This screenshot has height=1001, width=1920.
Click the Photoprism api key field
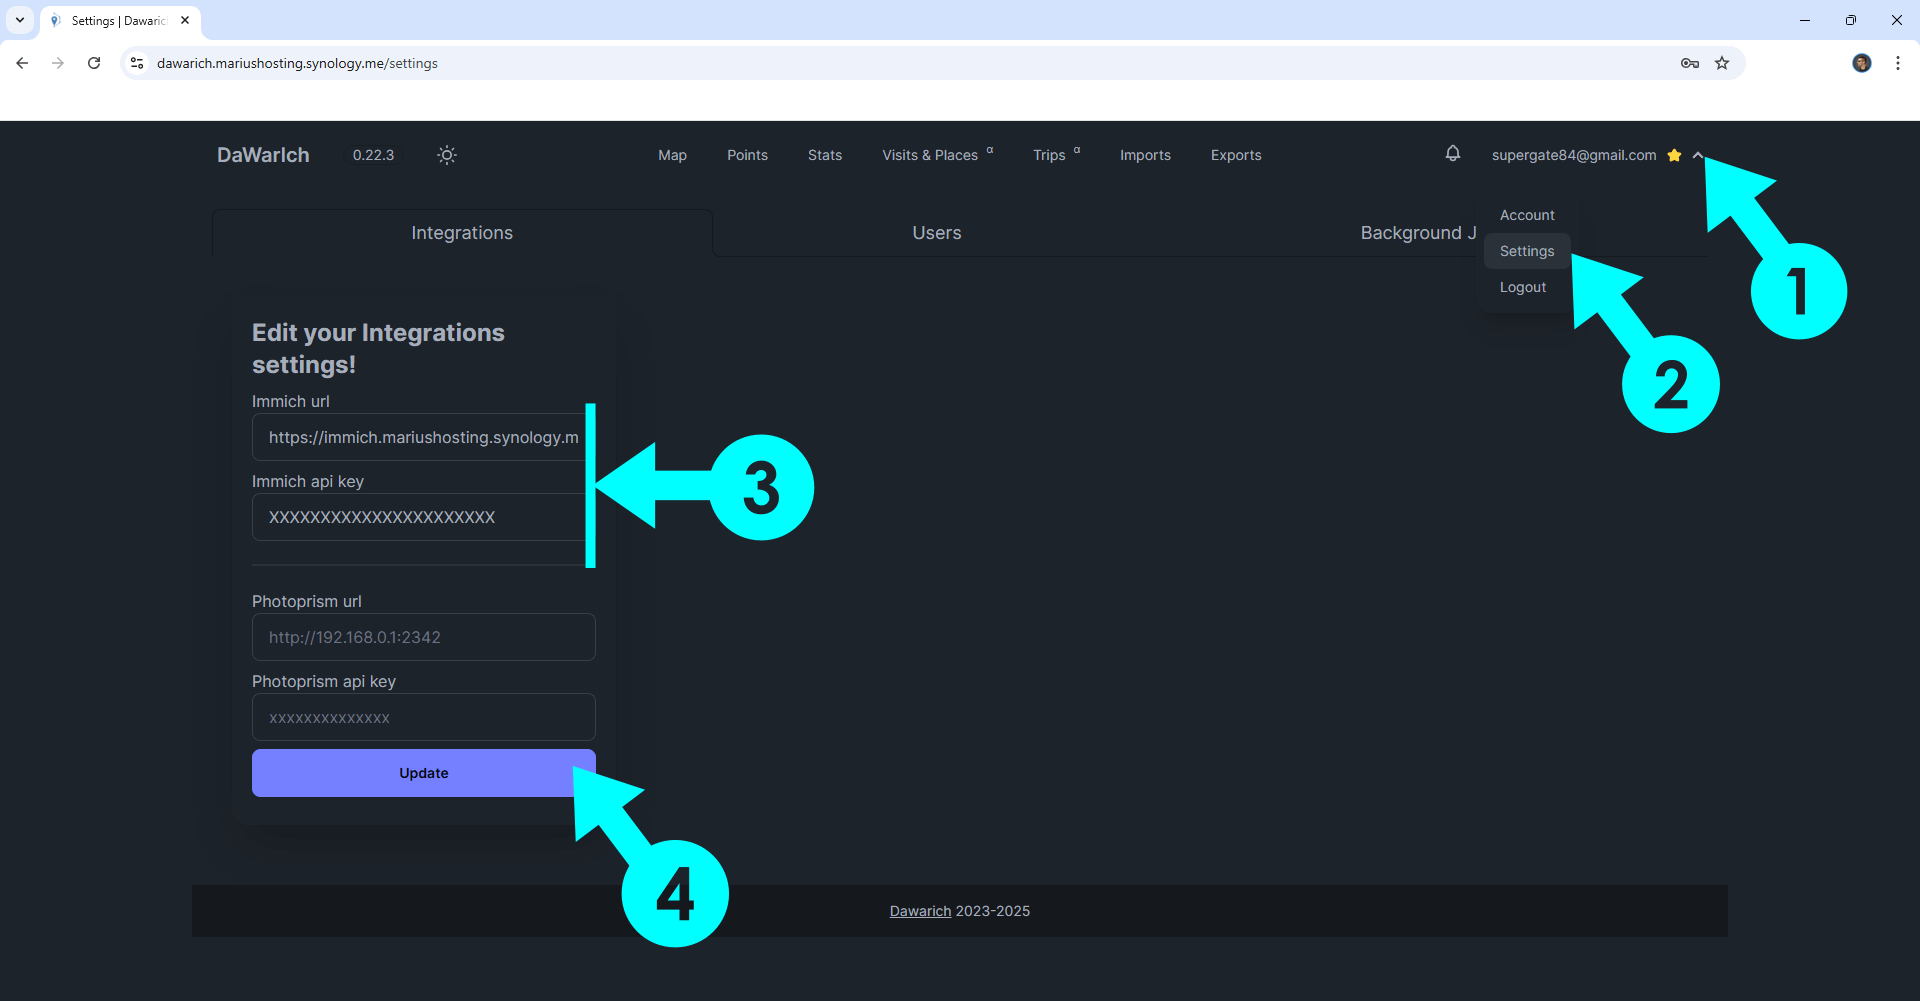coord(424,717)
